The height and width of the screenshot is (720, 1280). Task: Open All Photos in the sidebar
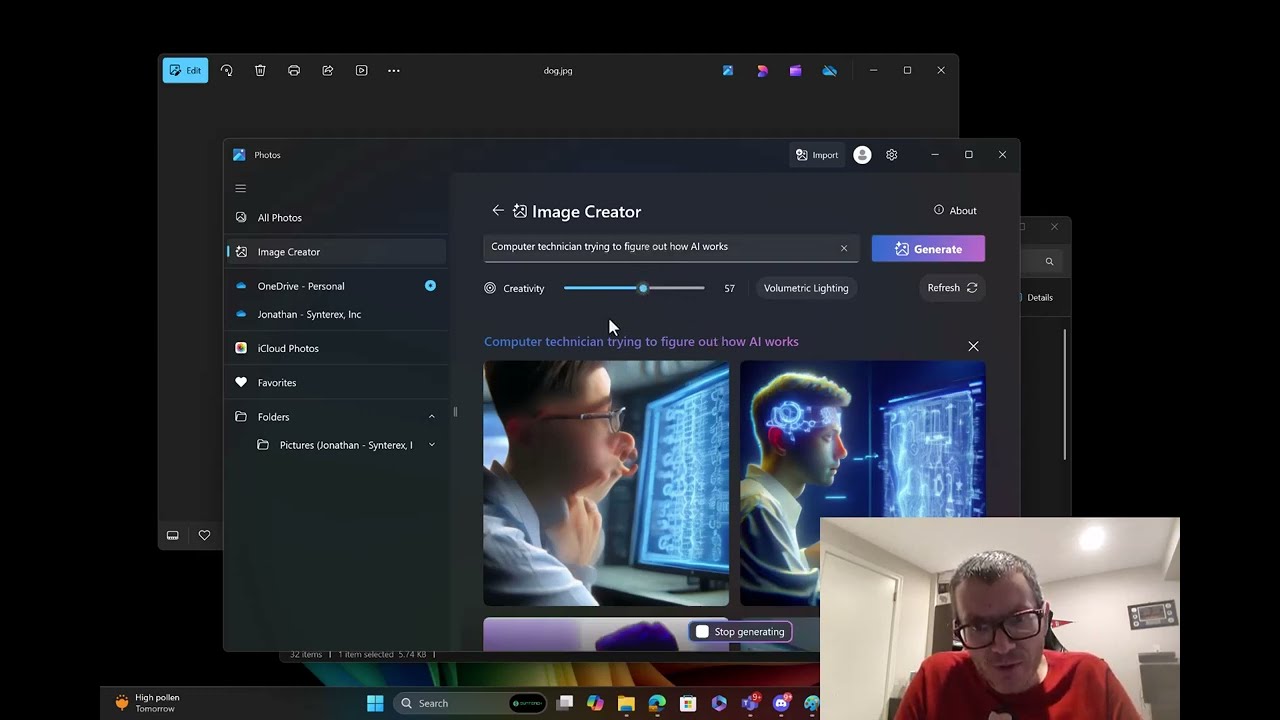click(336, 218)
